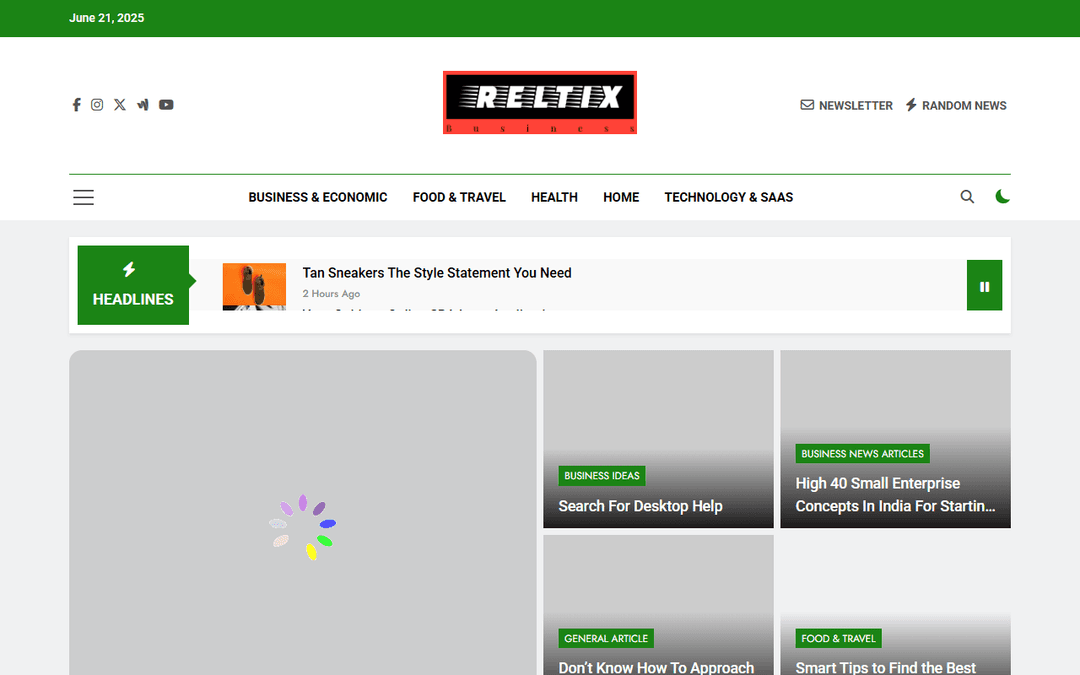Click the Food & Travel card tag

(x=838, y=638)
